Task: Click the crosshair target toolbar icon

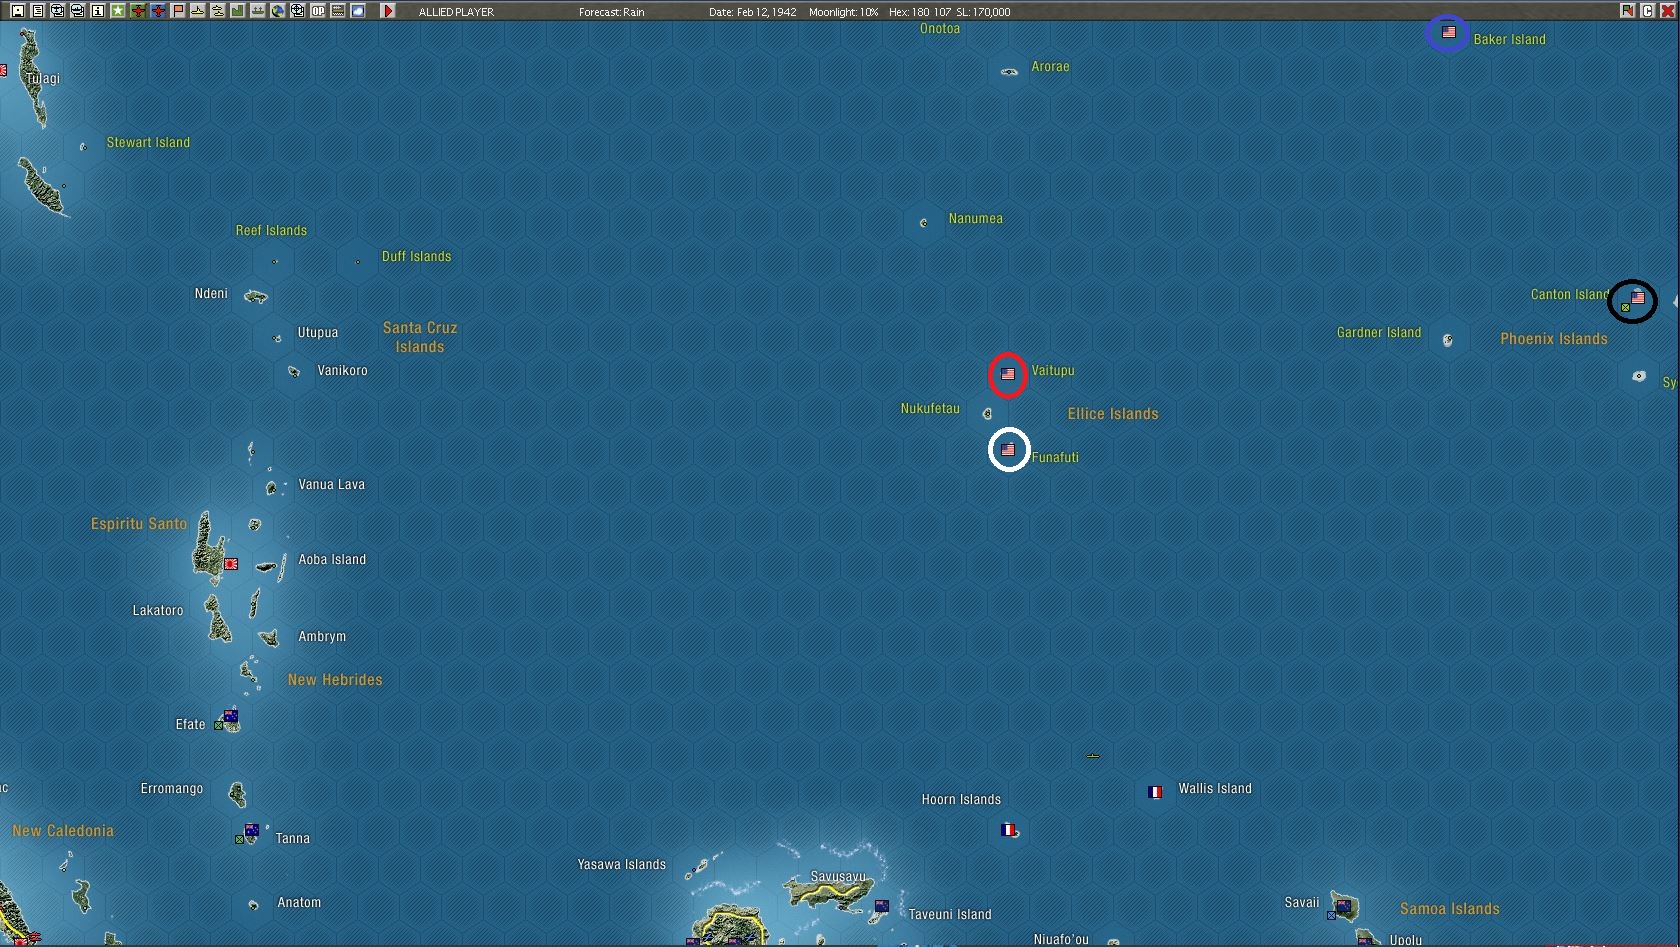Action: (x=297, y=11)
